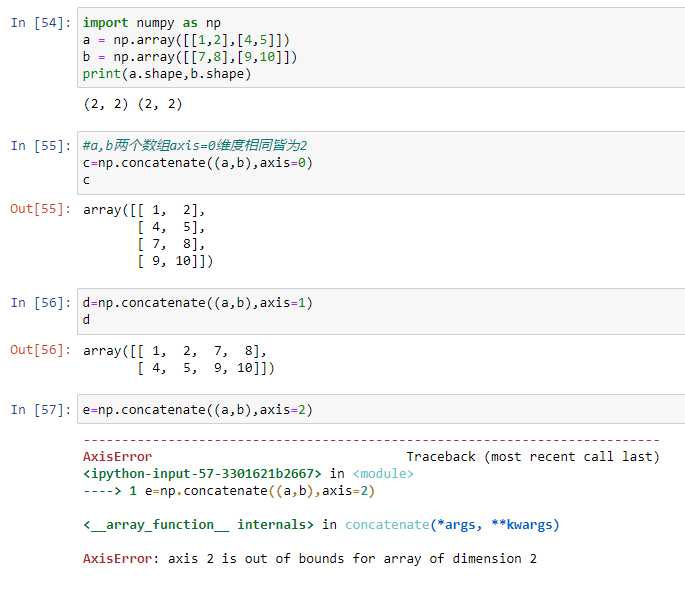
Task: Click the Chinese comment line about axis=0
Action: [x=195, y=145]
